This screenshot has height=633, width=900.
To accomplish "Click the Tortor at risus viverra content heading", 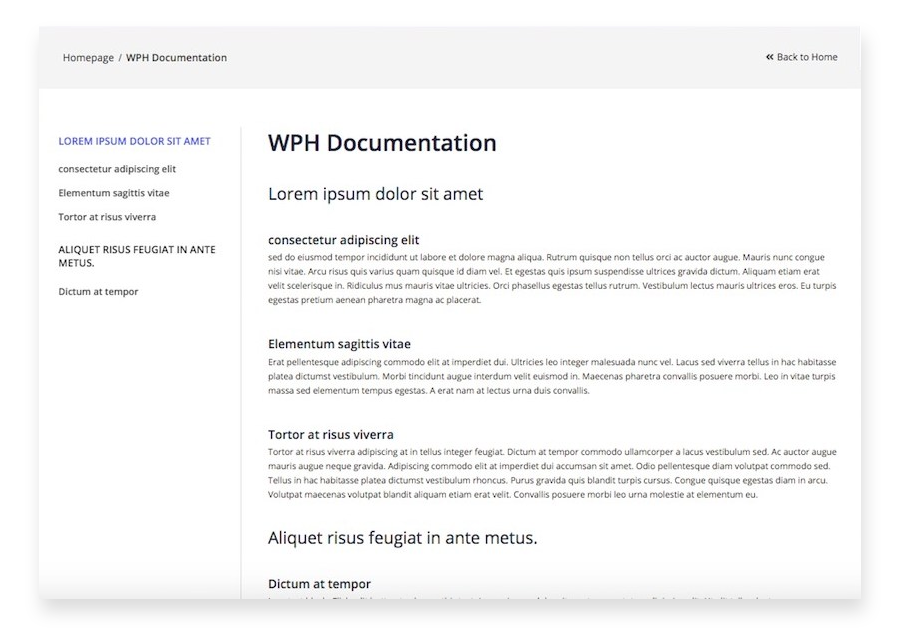I will [331, 434].
